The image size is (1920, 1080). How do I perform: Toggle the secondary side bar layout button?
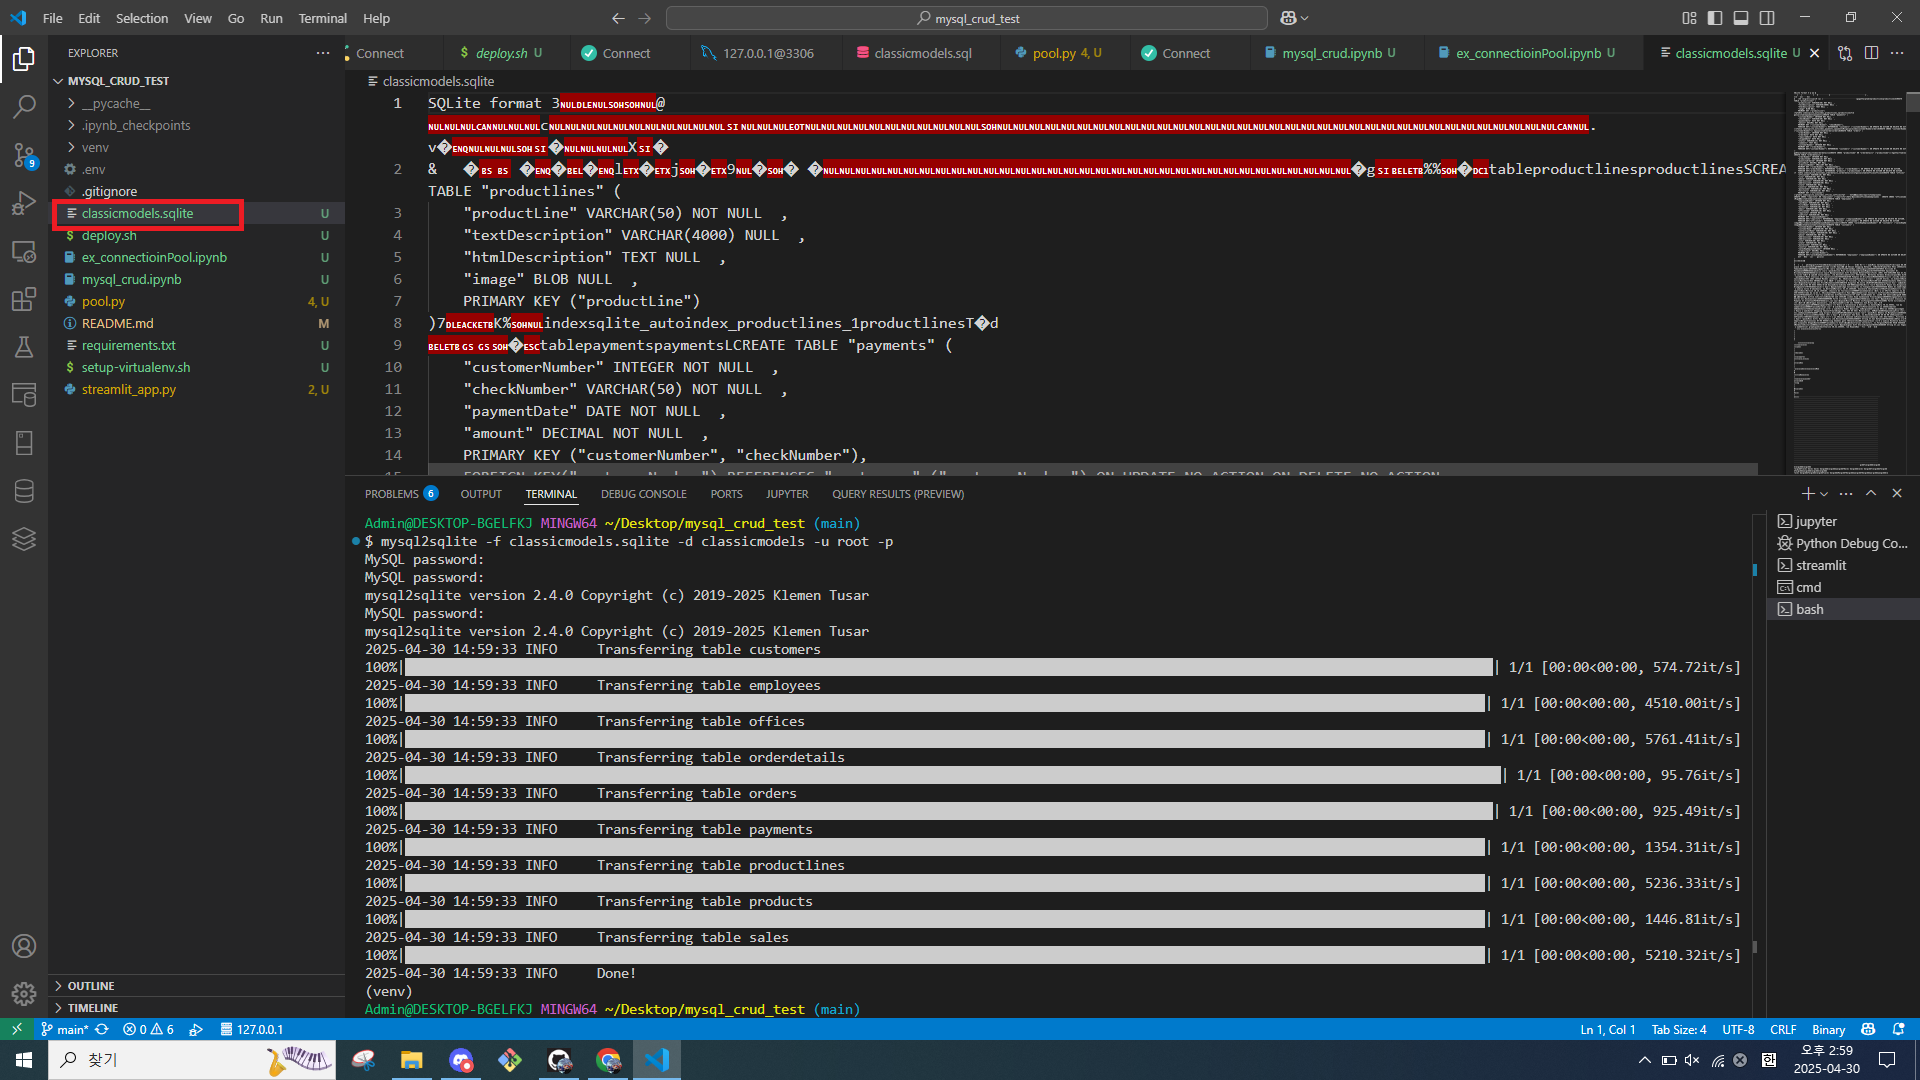pos(1767,18)
